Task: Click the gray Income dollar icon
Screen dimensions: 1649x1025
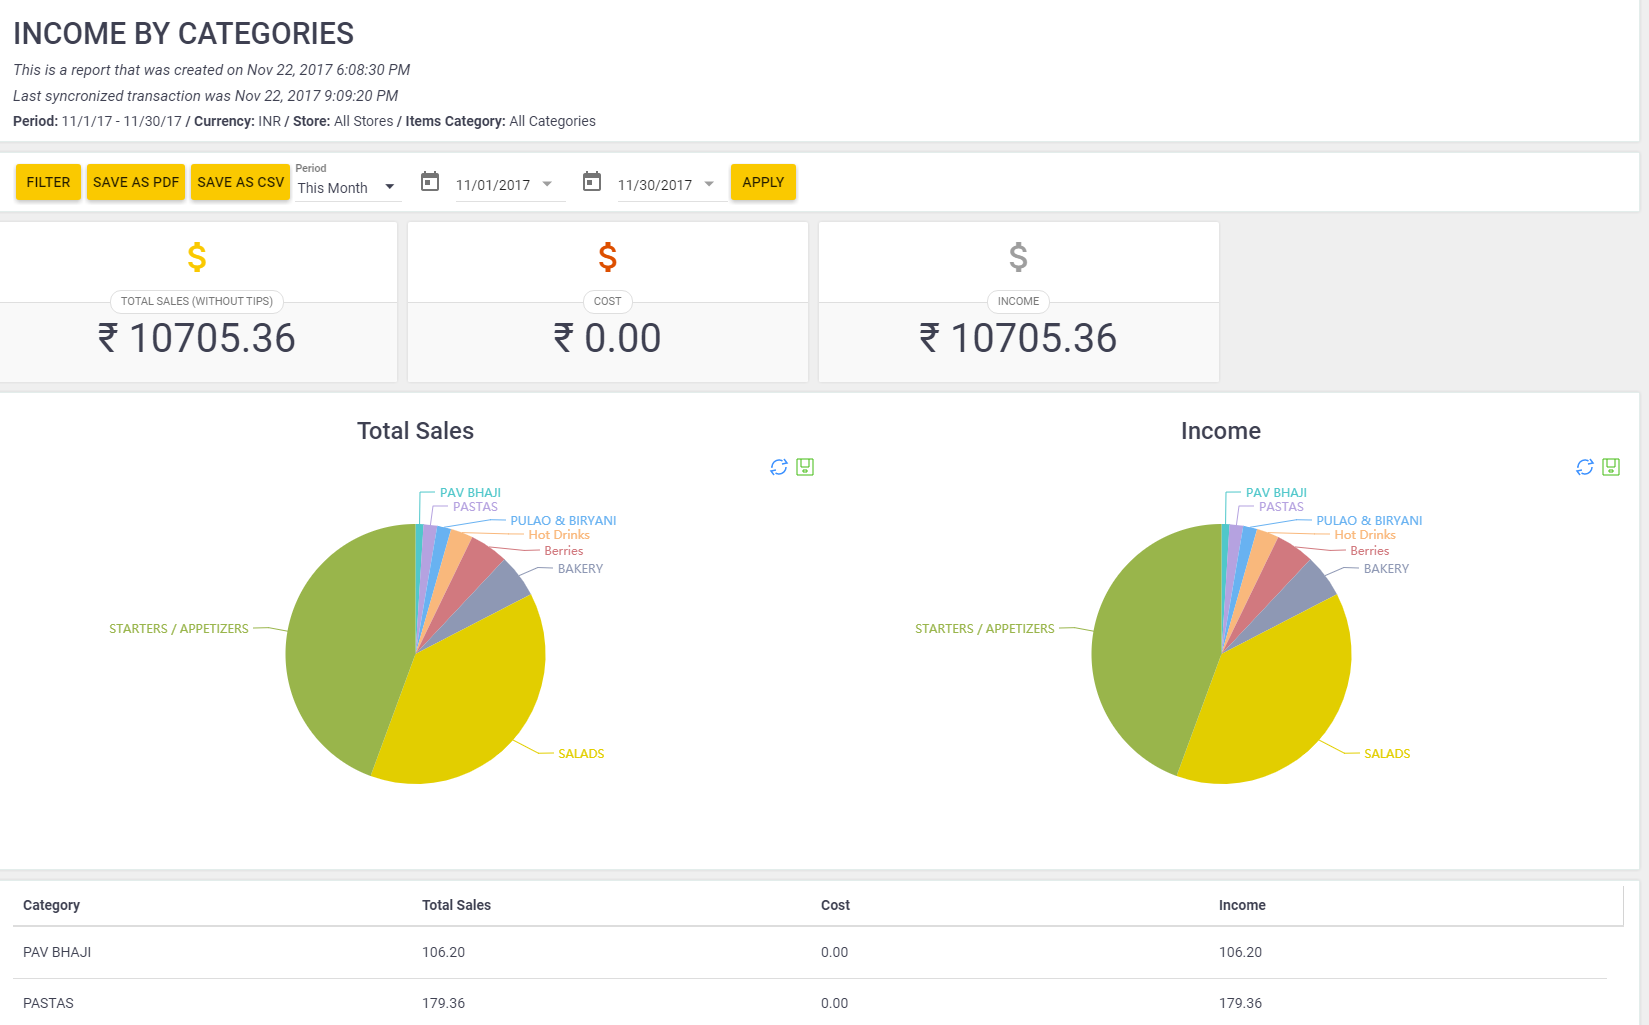Action: coord(1018,257)
